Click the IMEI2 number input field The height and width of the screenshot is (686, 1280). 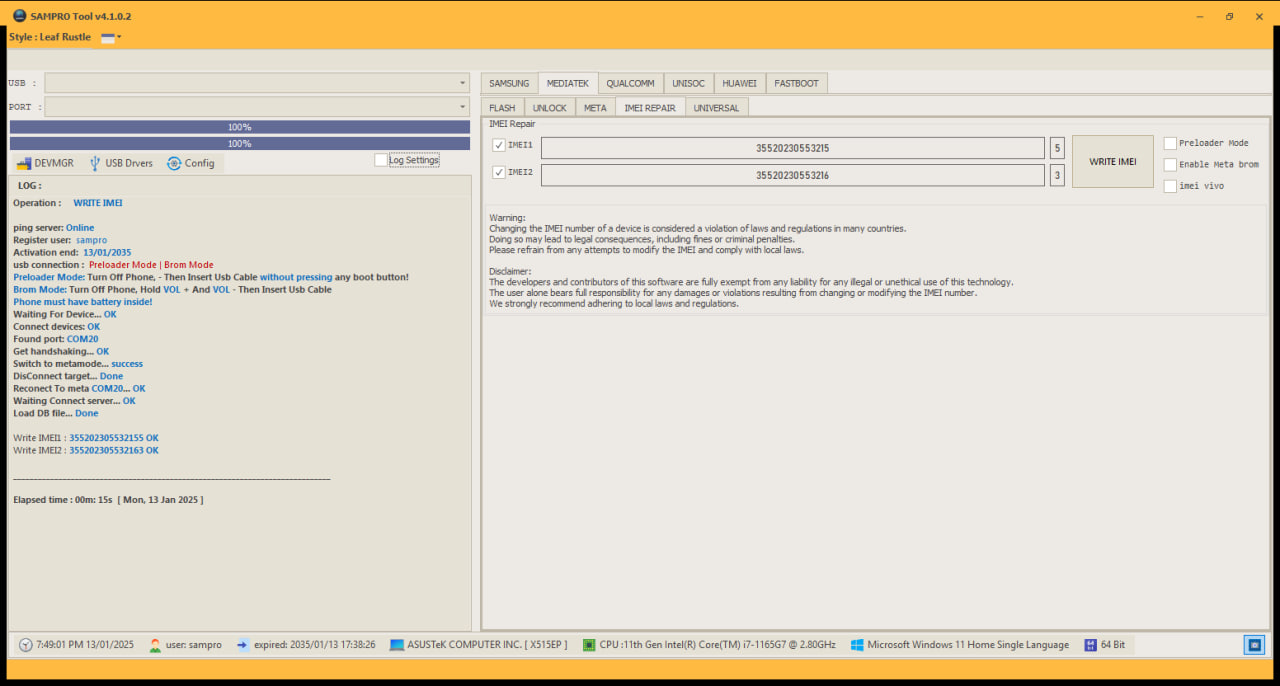[793, 175]
